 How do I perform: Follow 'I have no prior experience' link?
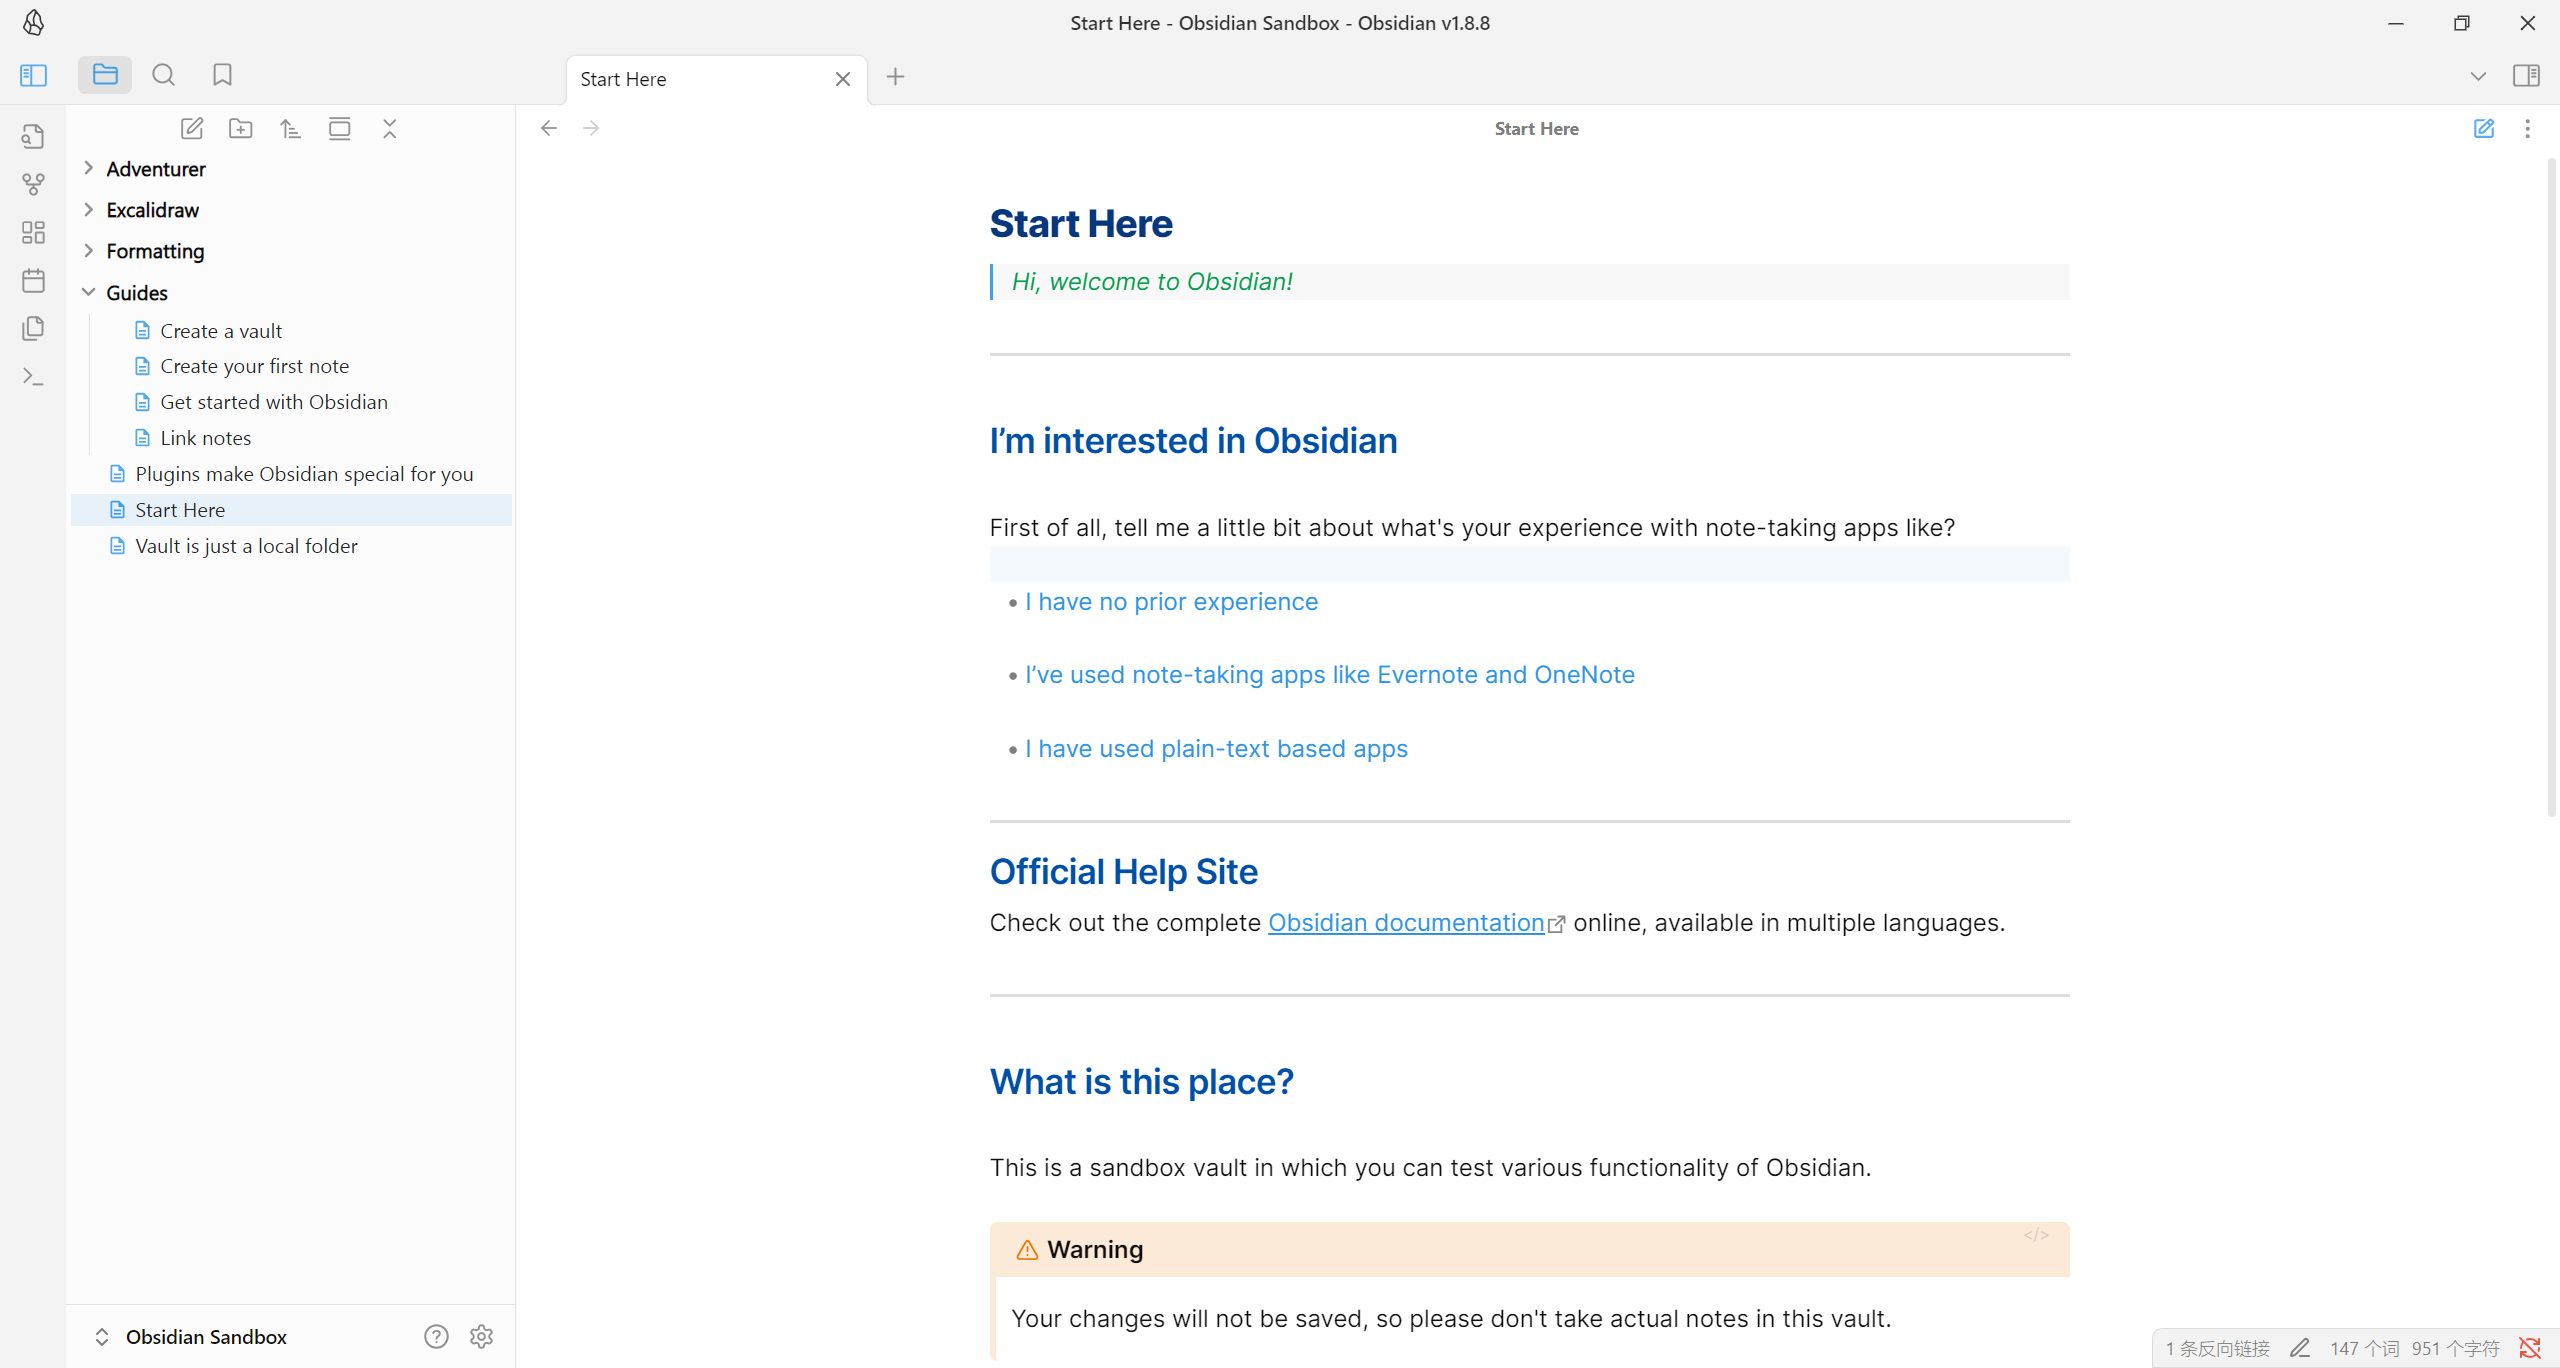tap(1171, 602)
